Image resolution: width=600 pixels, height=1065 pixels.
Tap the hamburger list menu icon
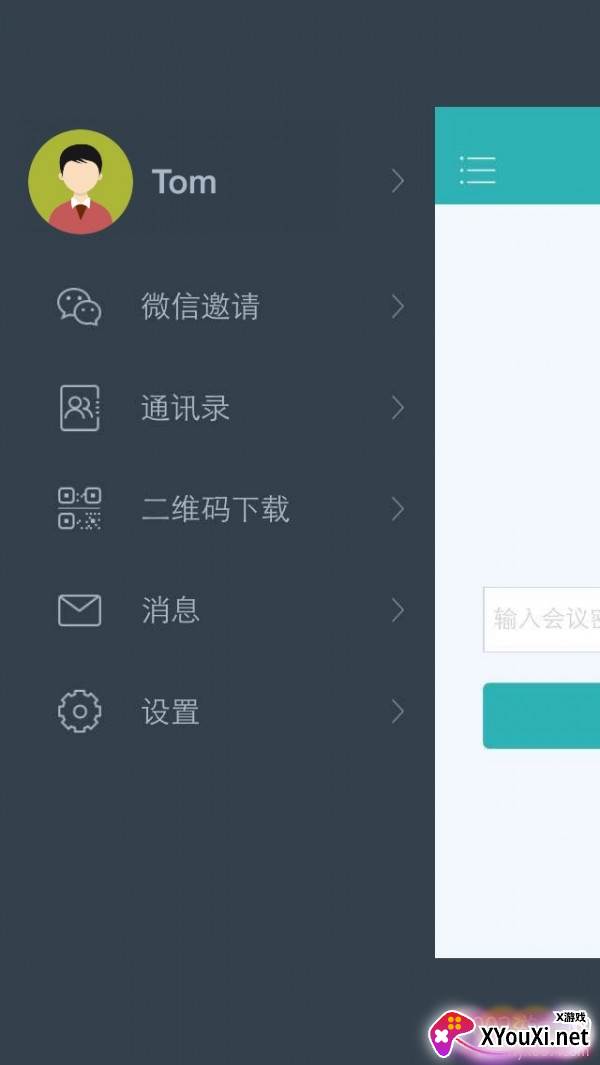[x=478, y=170]
